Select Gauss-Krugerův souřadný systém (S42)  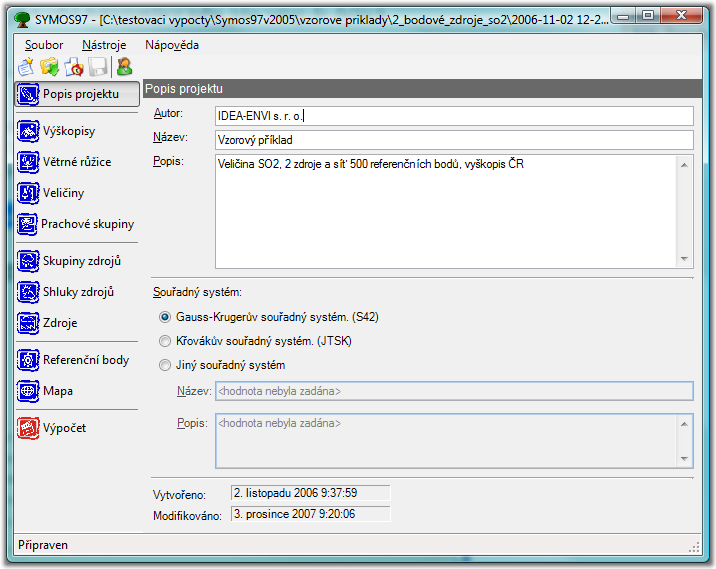(269, 317)
